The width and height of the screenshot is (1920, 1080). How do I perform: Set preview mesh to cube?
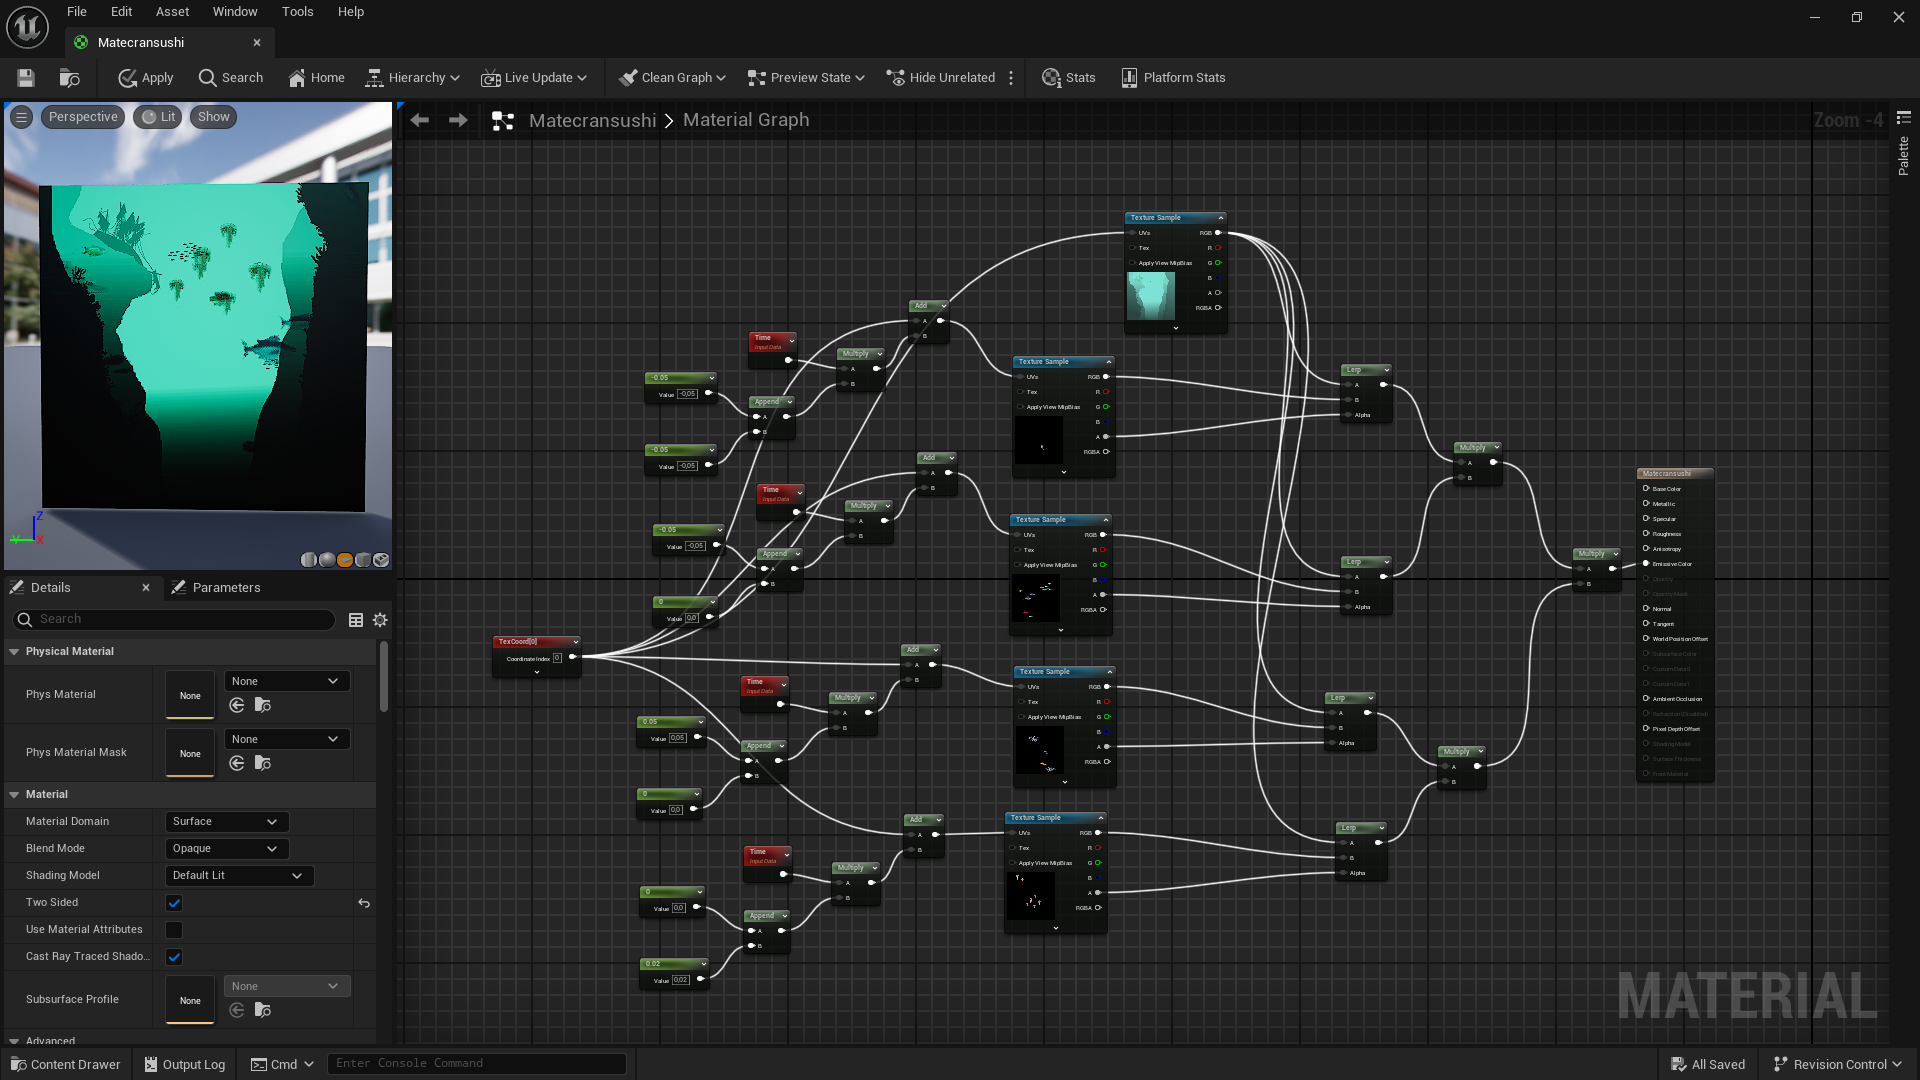point(363,560)
